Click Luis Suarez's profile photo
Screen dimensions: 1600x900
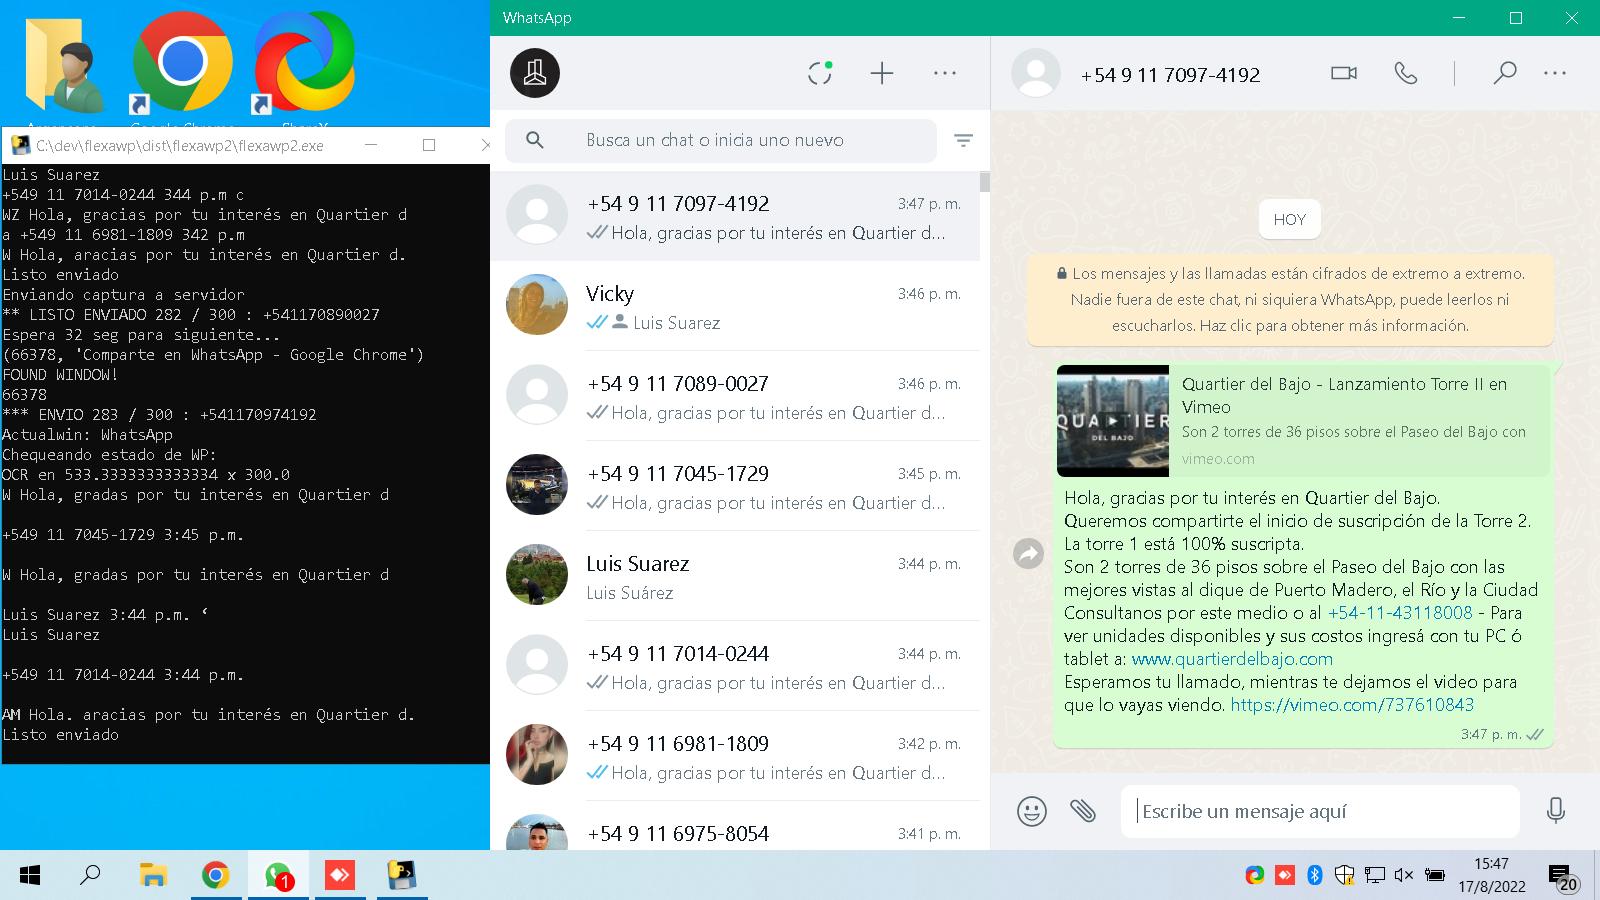coord(537,575)
